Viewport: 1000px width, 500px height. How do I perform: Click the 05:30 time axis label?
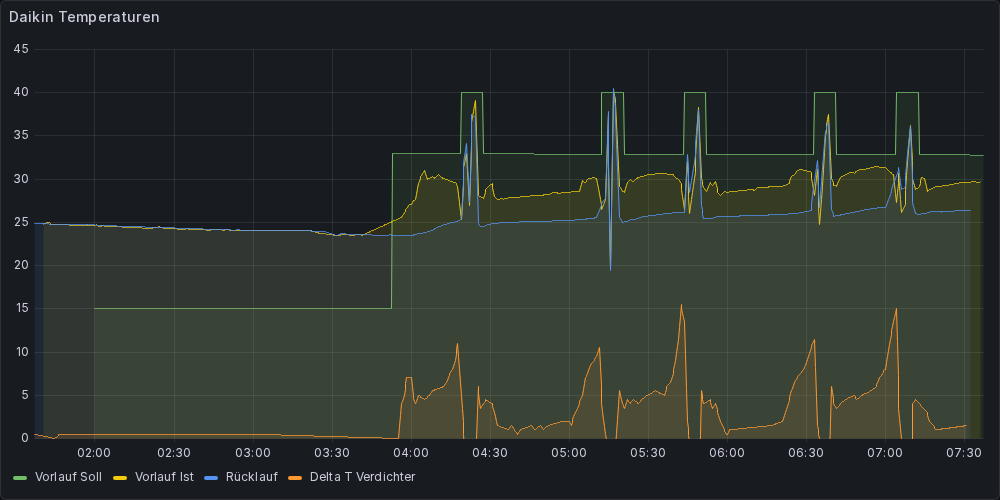(x=648, y=453)
